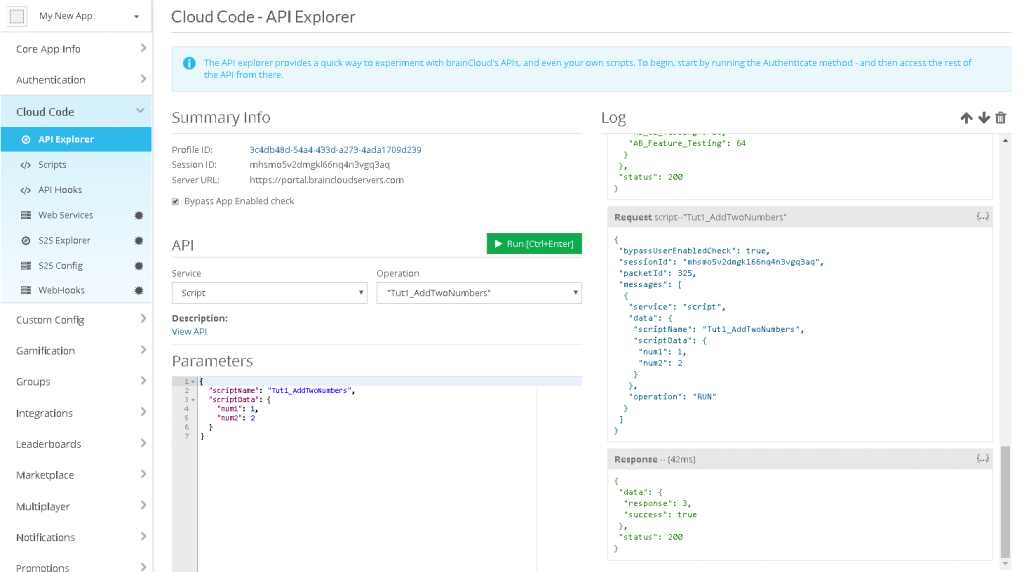Image resolution: width=1024 pixels, height=572 pixels.
Task: Click the badge icon beside Web Services
Action: click(139, 215)
